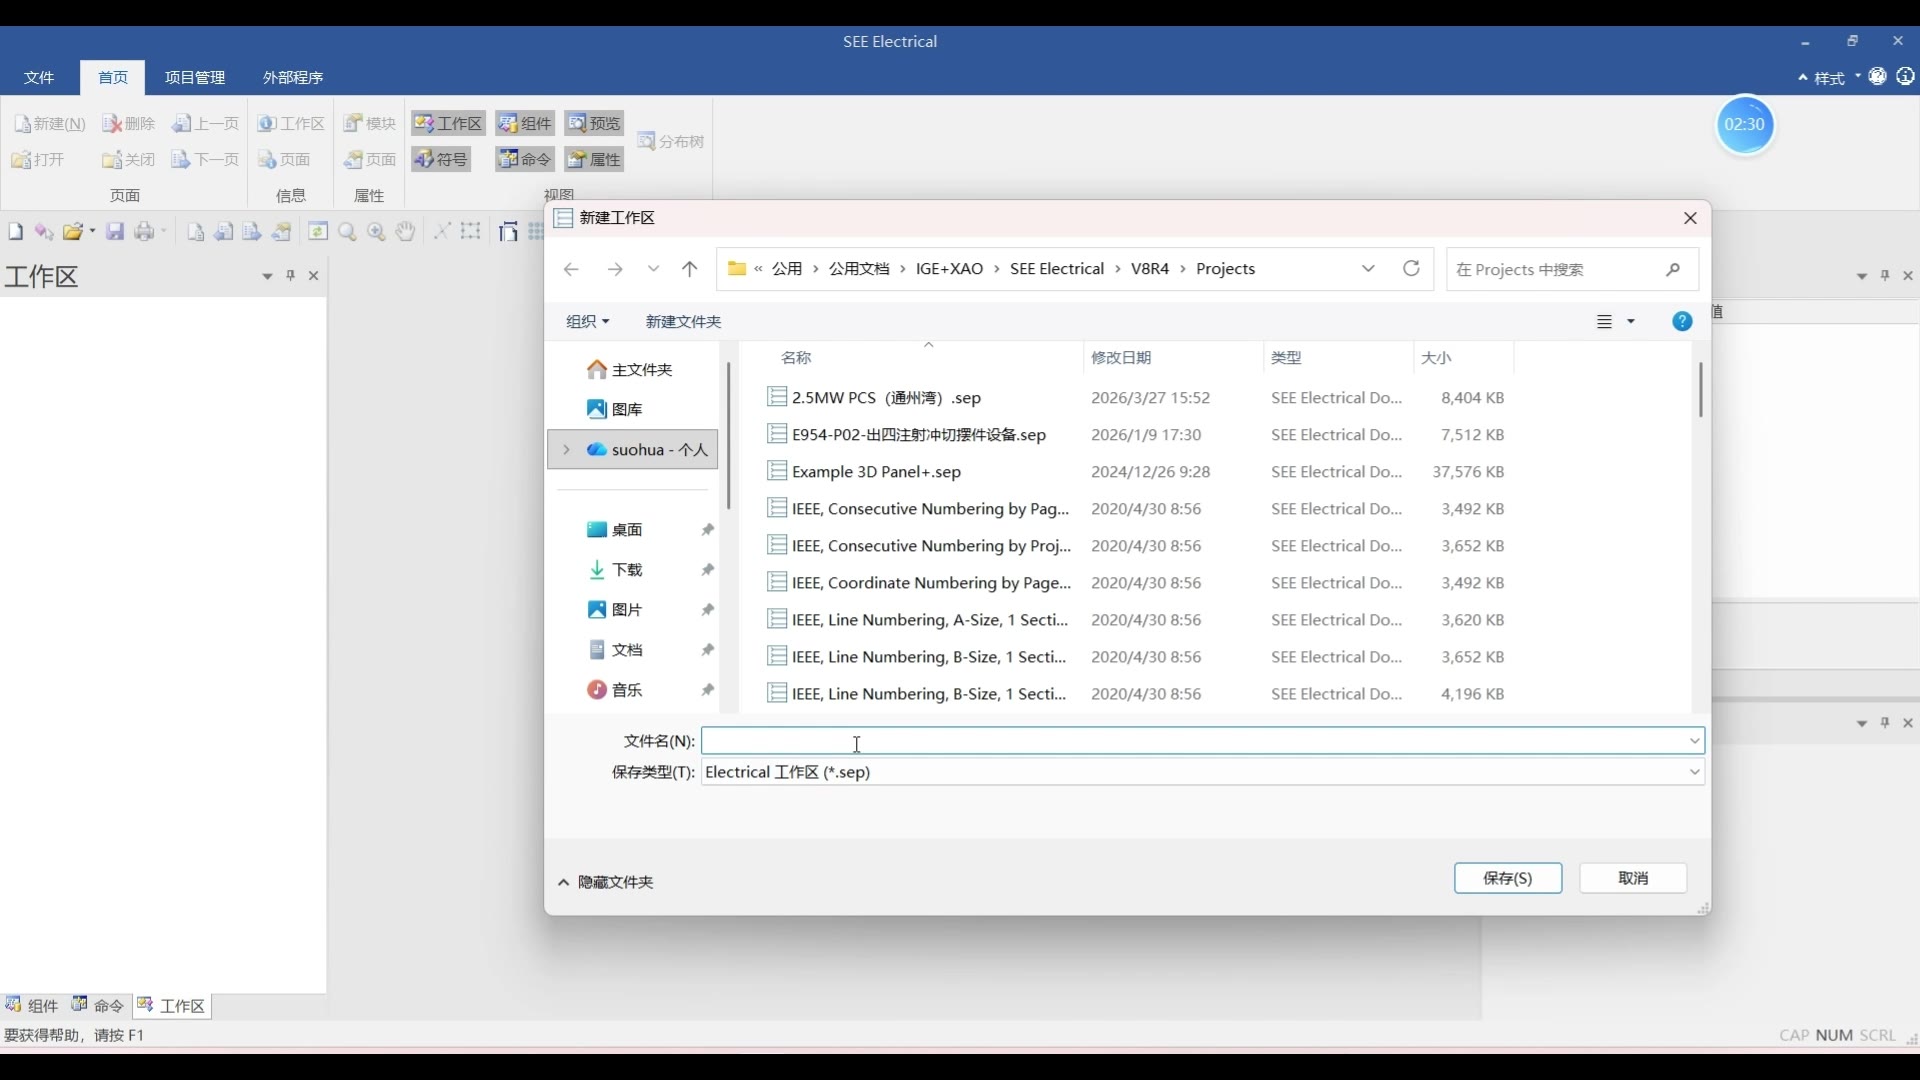Click the refresh icon beside address bar
Viewport: 1920px width, 1080px height.
pyautogui.click(x=1411, y=269)
